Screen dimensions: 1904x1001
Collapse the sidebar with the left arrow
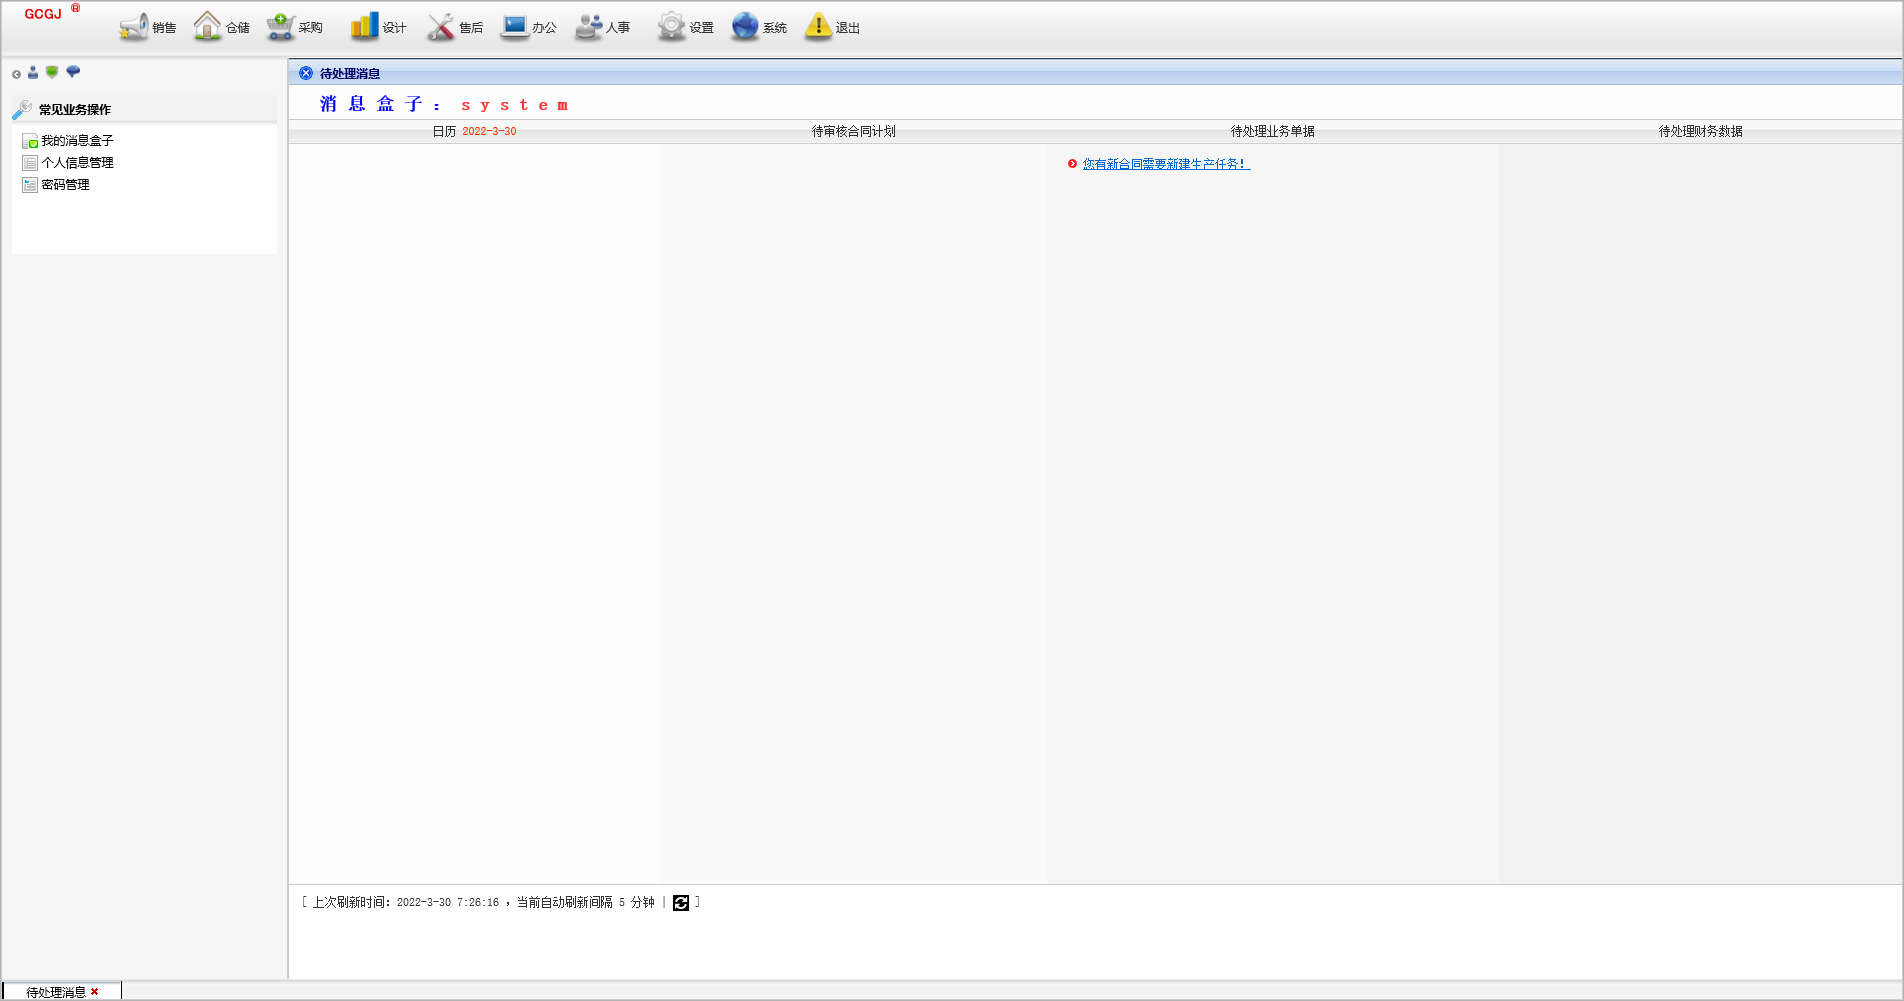click(x=16, y=74)
